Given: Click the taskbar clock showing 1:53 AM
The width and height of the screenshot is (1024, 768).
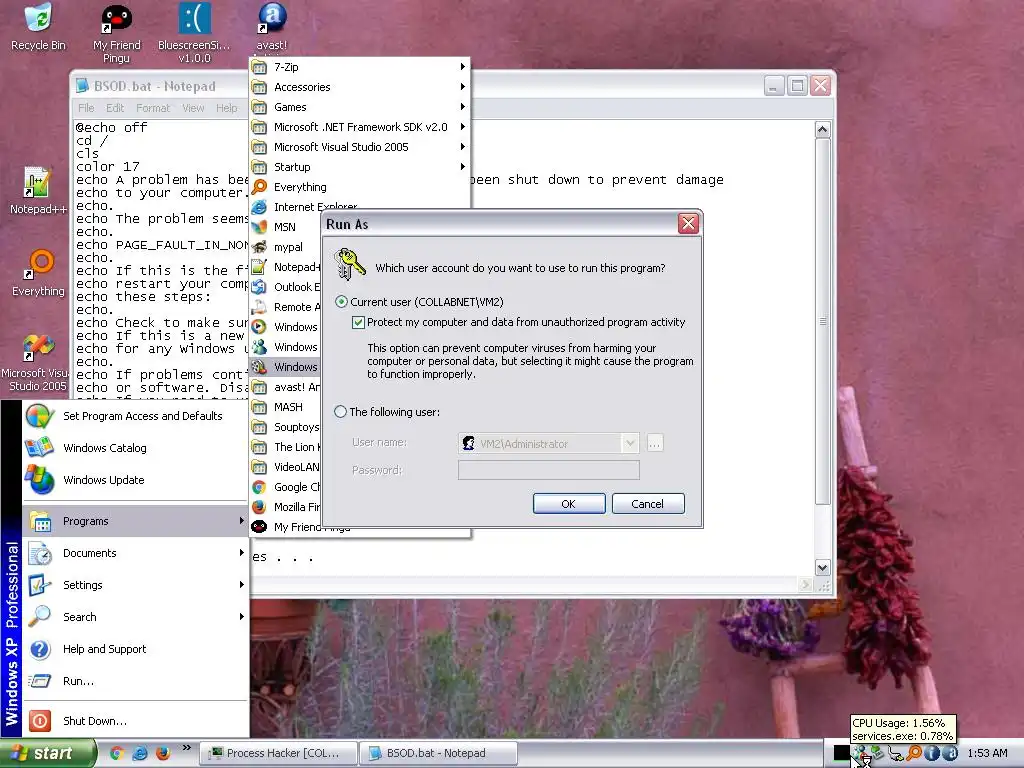Looking at the screenshot, I should tap(987, 753).
